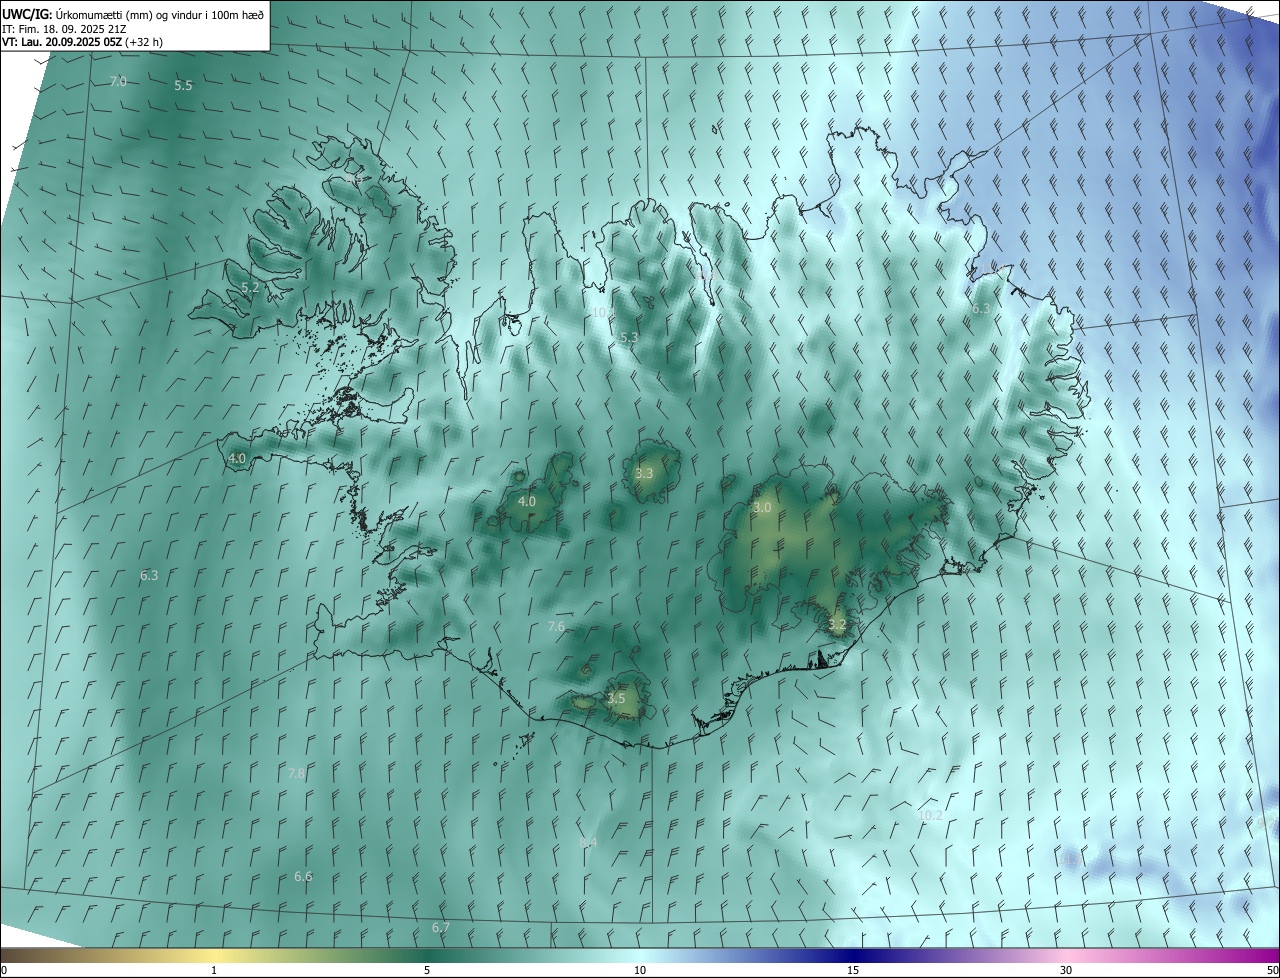Click the valid time line 'VT: Lau. 20.09.2025 05Z'
The image size is (1280, 978).
coord(62,42)
